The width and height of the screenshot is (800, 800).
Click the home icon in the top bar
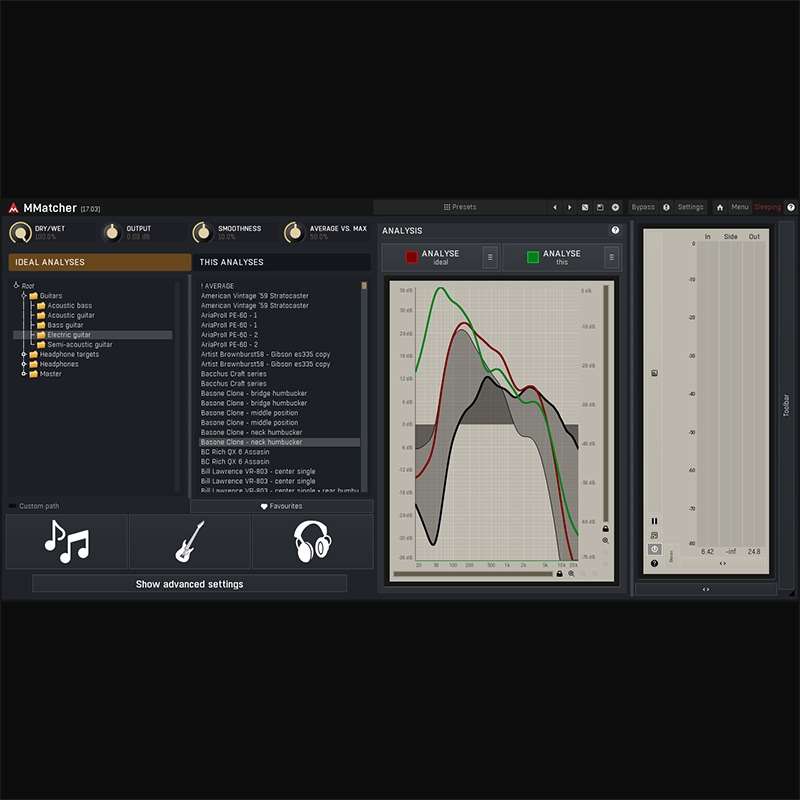coord(720,207)
